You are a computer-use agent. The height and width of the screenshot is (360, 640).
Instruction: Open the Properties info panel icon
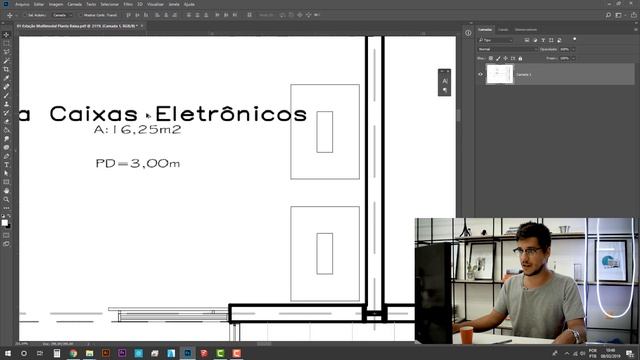pyautogui.click(x=468, y=33)
